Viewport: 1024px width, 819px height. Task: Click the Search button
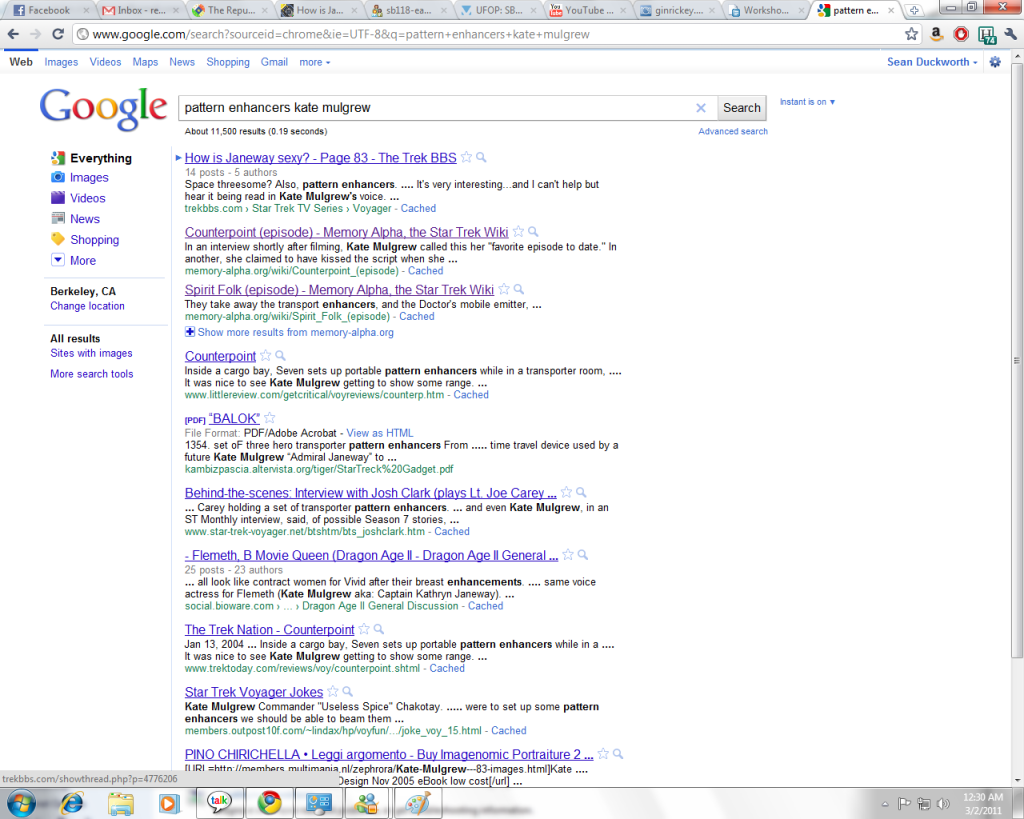(x=741, y=108)
